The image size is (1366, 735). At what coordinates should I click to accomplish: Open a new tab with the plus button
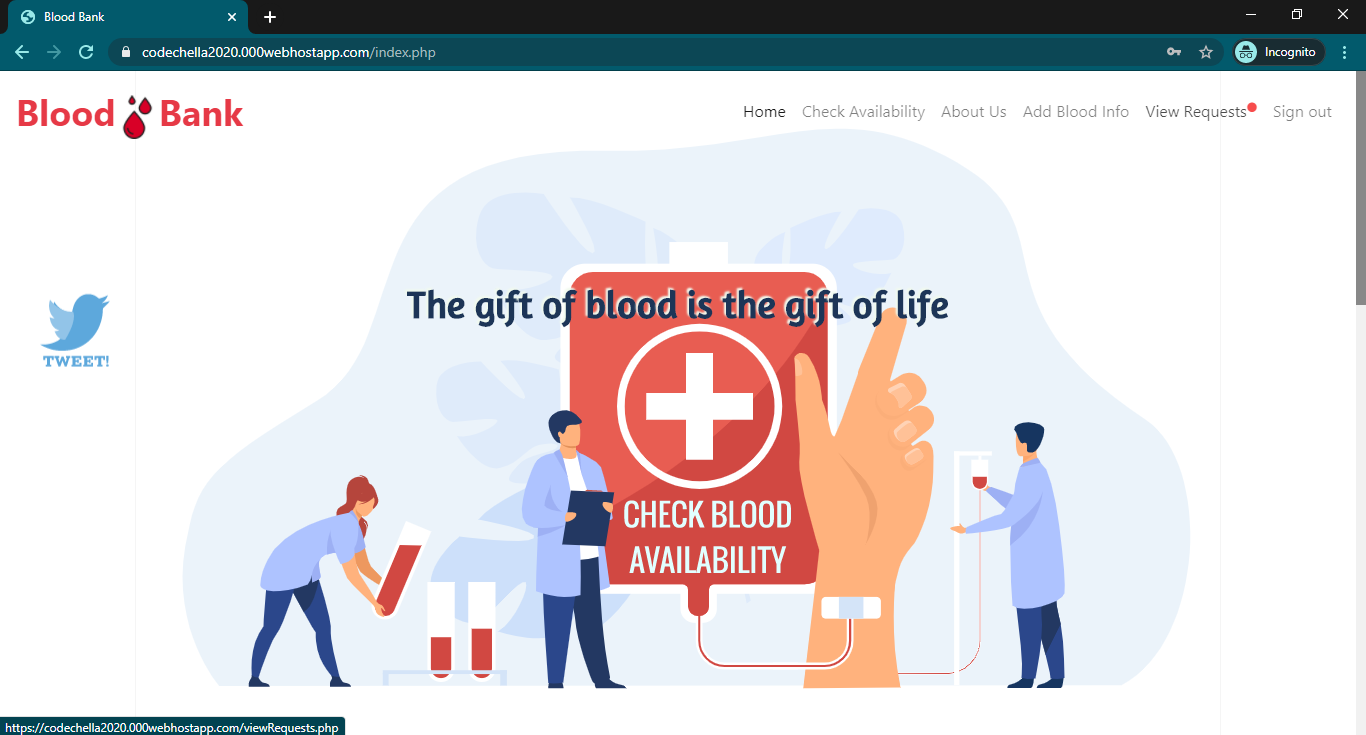pos(270,17)
